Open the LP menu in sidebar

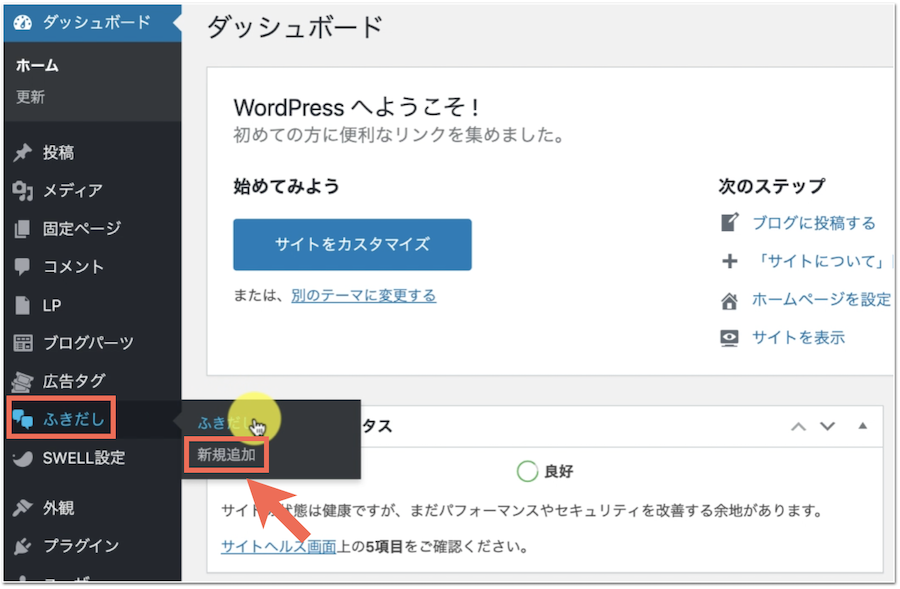coord(52,305)
